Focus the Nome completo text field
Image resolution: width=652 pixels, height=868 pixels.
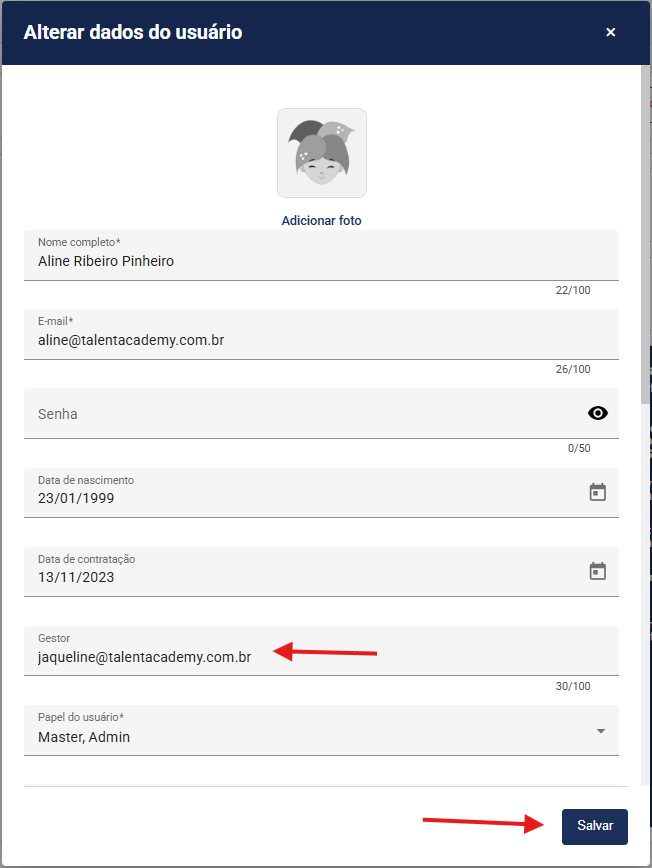[x=300, y=261]
